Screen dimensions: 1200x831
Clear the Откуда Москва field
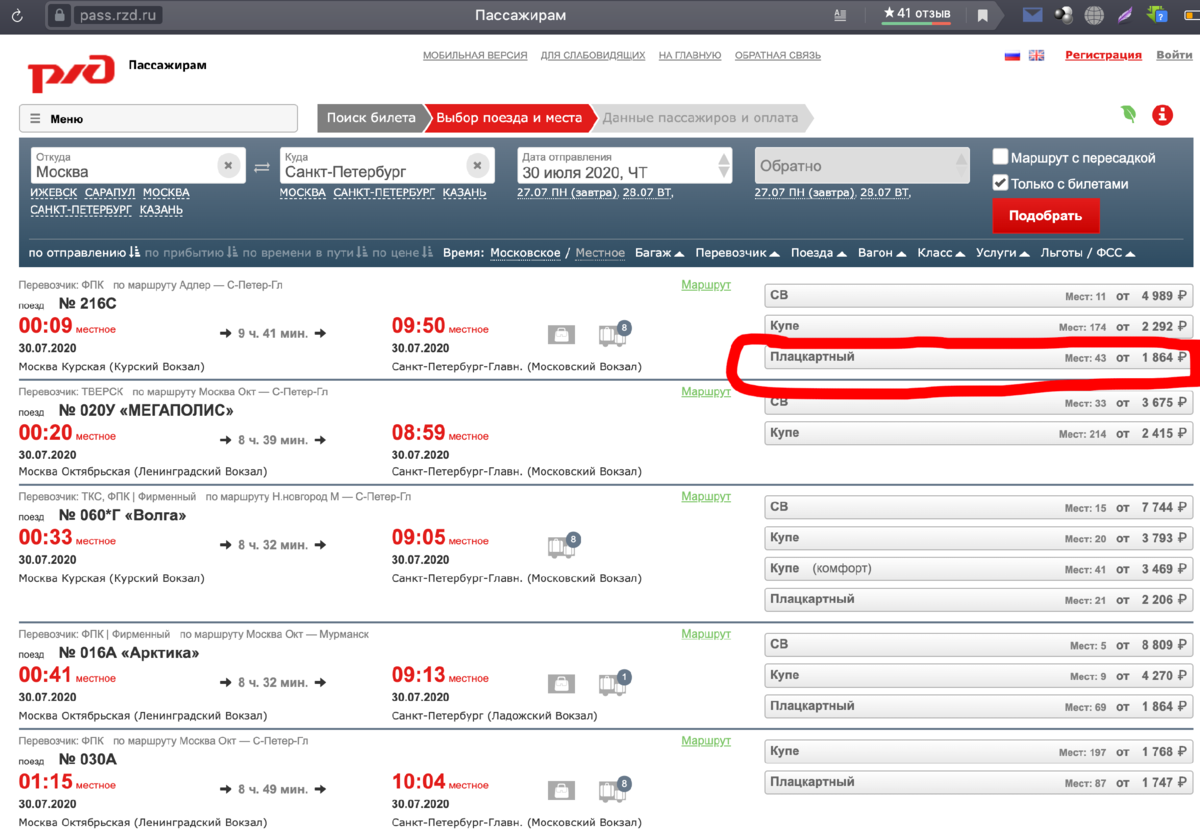pos(229,165)
